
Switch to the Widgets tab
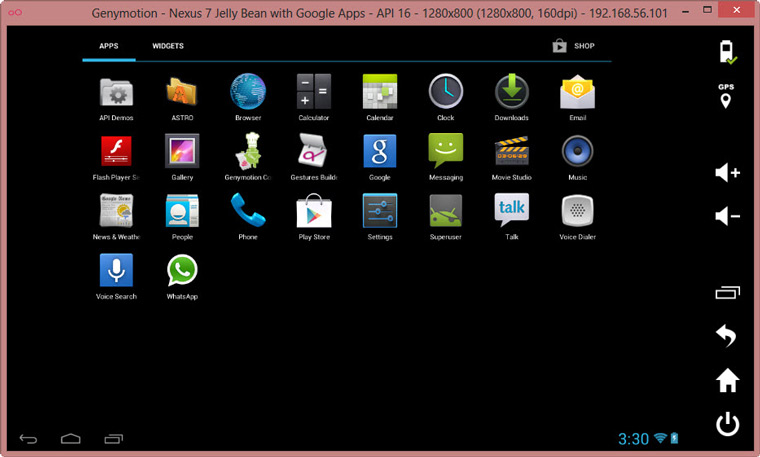(168, 46)
